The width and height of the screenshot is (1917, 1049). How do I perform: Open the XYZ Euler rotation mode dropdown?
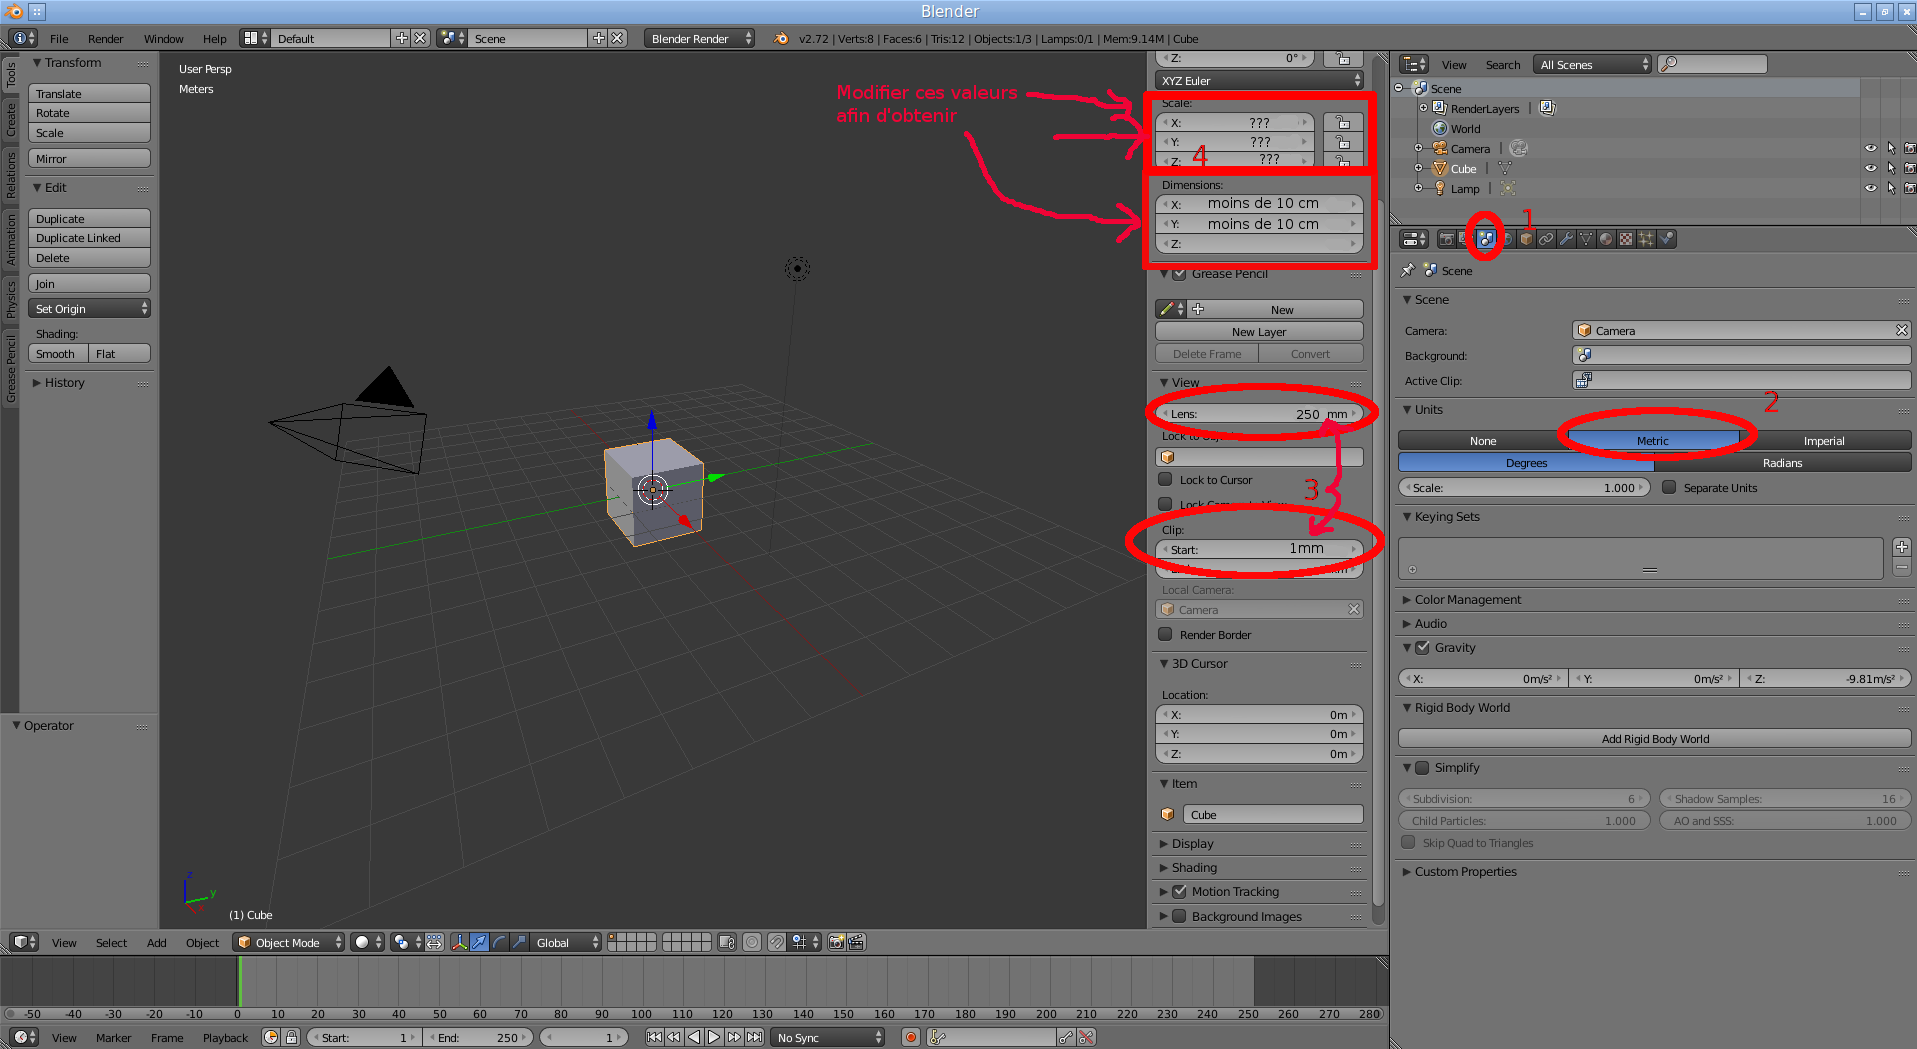coord(1259,80)
